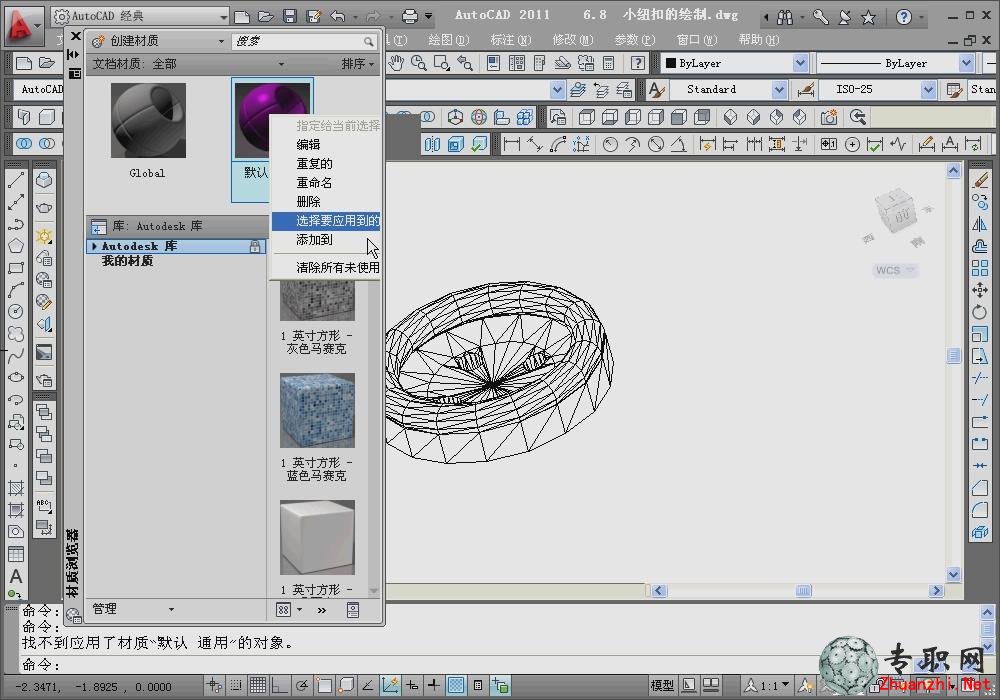This screenshot has height=700, width=1000.
Task: Toggle Ortho mode in status bar
Action: pyautogui.click(x=279, y=685)
